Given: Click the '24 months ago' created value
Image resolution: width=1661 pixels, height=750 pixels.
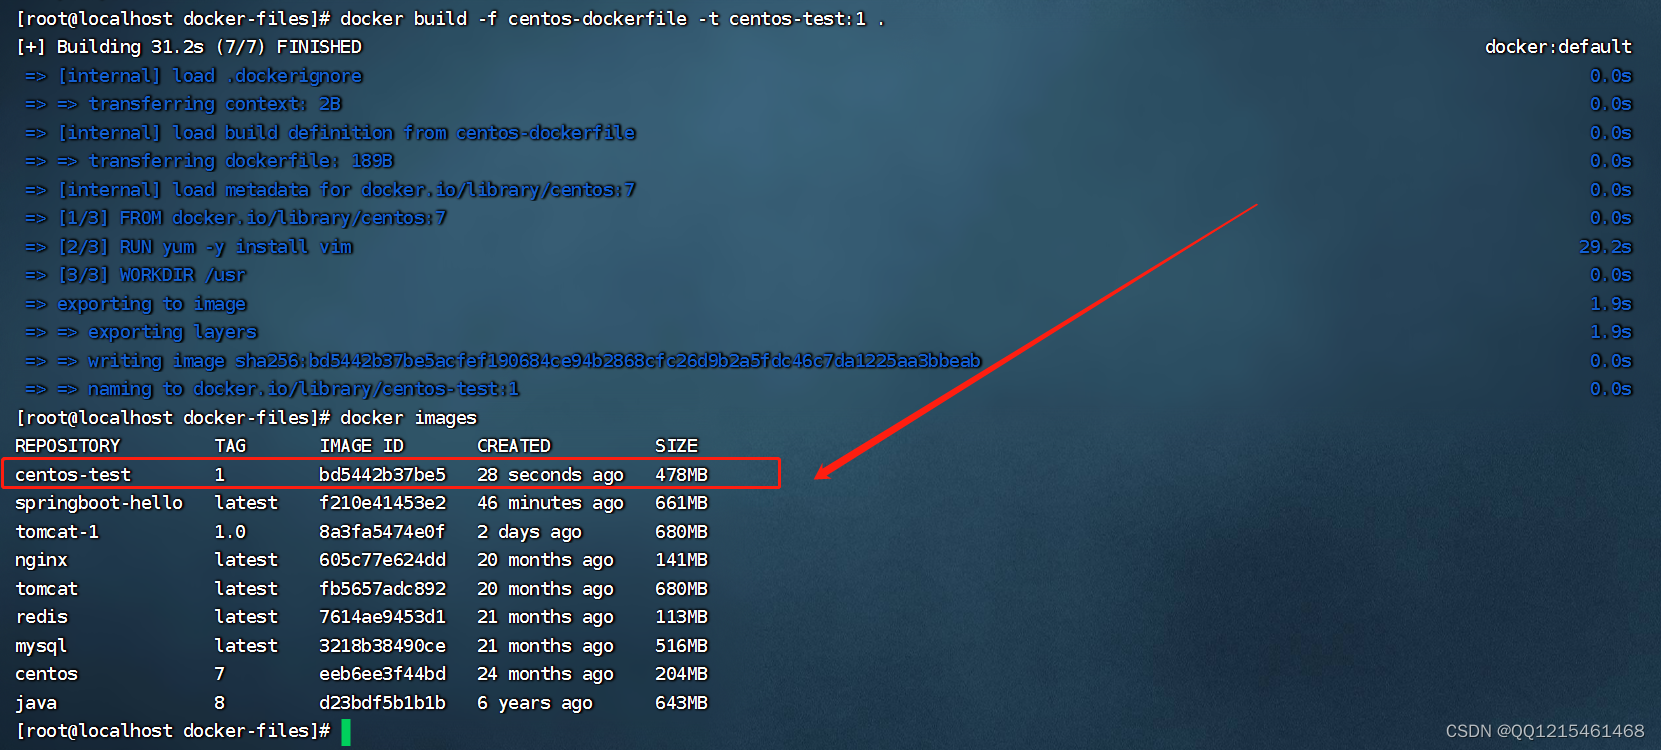Looking at the screenshot, I should (x=546, y=674).
